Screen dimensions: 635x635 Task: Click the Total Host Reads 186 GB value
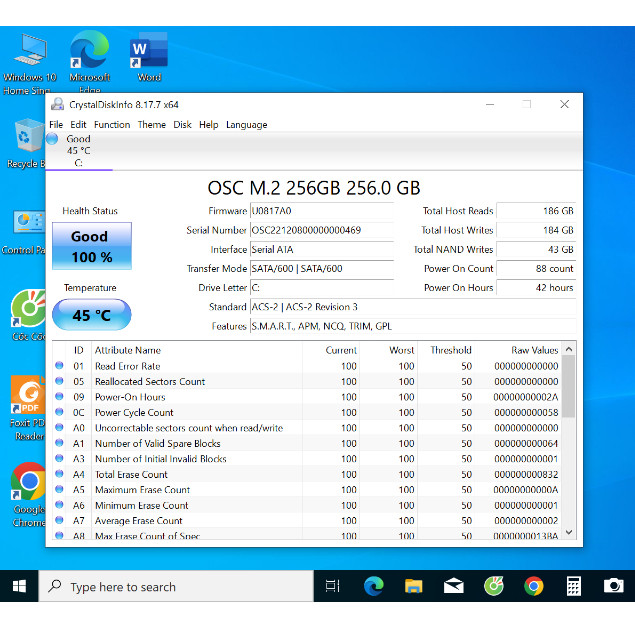536,211
